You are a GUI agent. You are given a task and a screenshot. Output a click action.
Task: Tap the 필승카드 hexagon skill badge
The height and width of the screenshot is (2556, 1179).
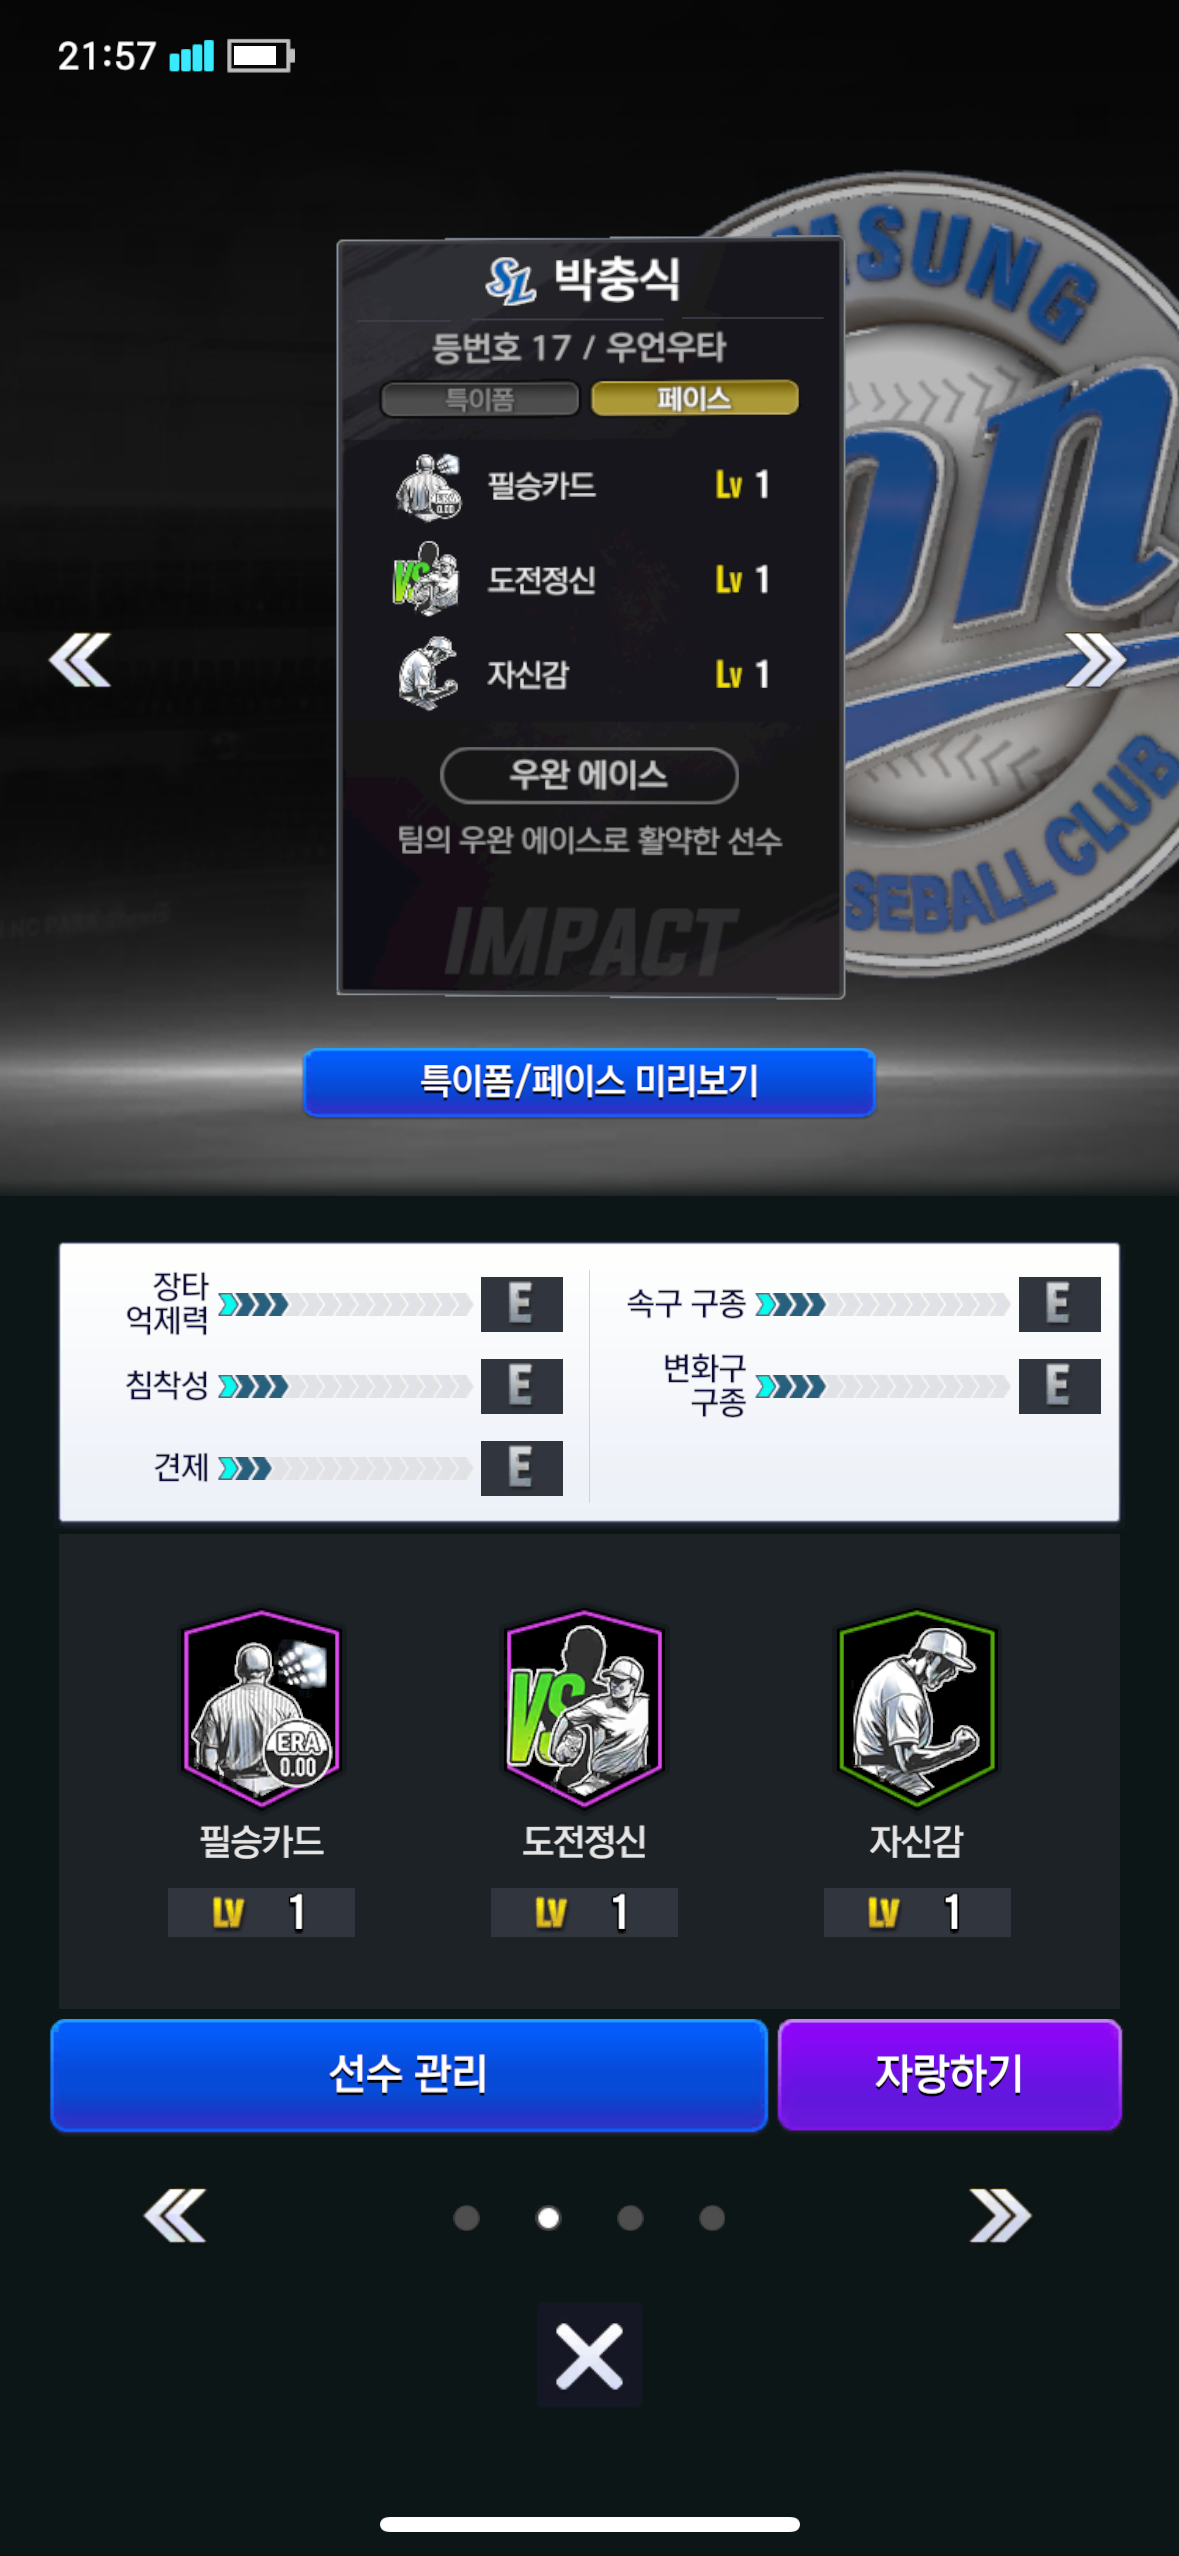tap(262, 1708)
